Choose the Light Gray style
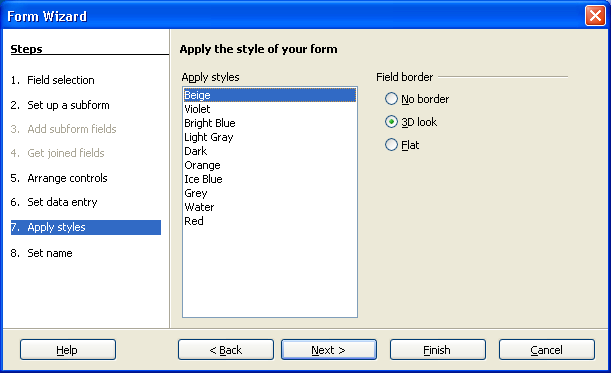 (270, 137)
